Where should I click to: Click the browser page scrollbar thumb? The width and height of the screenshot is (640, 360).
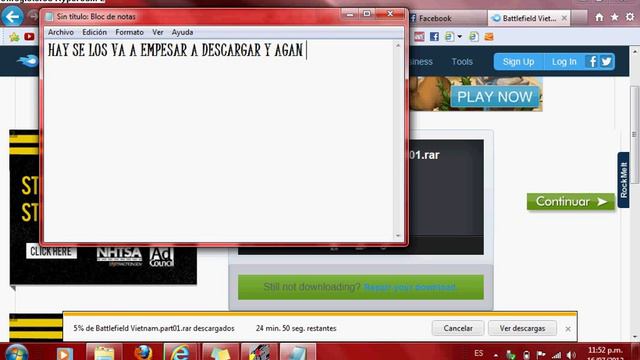click(635, 135)
